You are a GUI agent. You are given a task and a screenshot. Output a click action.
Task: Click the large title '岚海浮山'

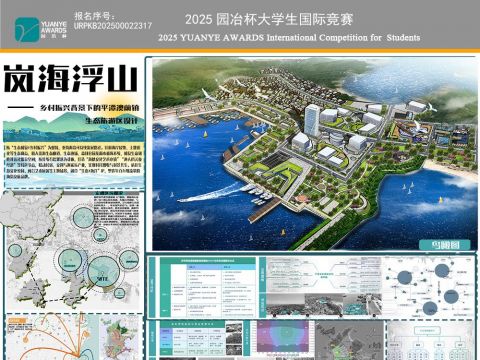click(x=71, y=79)
